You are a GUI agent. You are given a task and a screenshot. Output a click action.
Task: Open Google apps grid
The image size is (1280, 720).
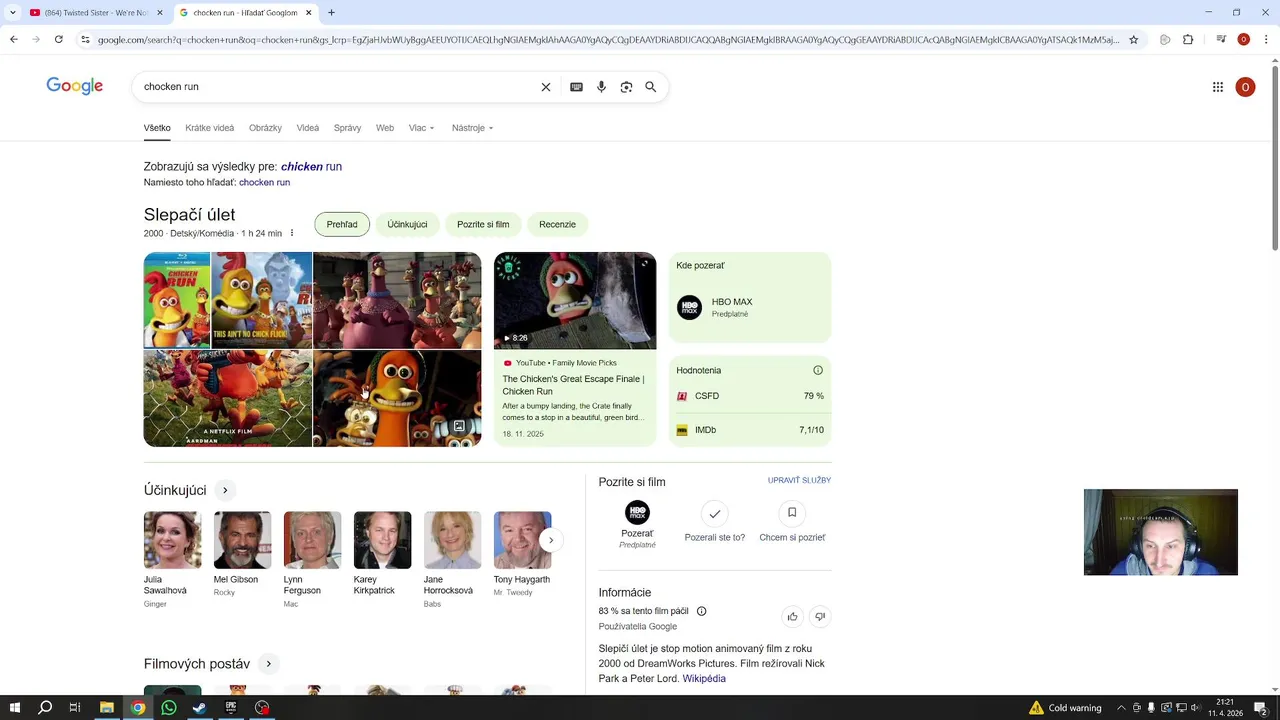tap(1218, 87)
